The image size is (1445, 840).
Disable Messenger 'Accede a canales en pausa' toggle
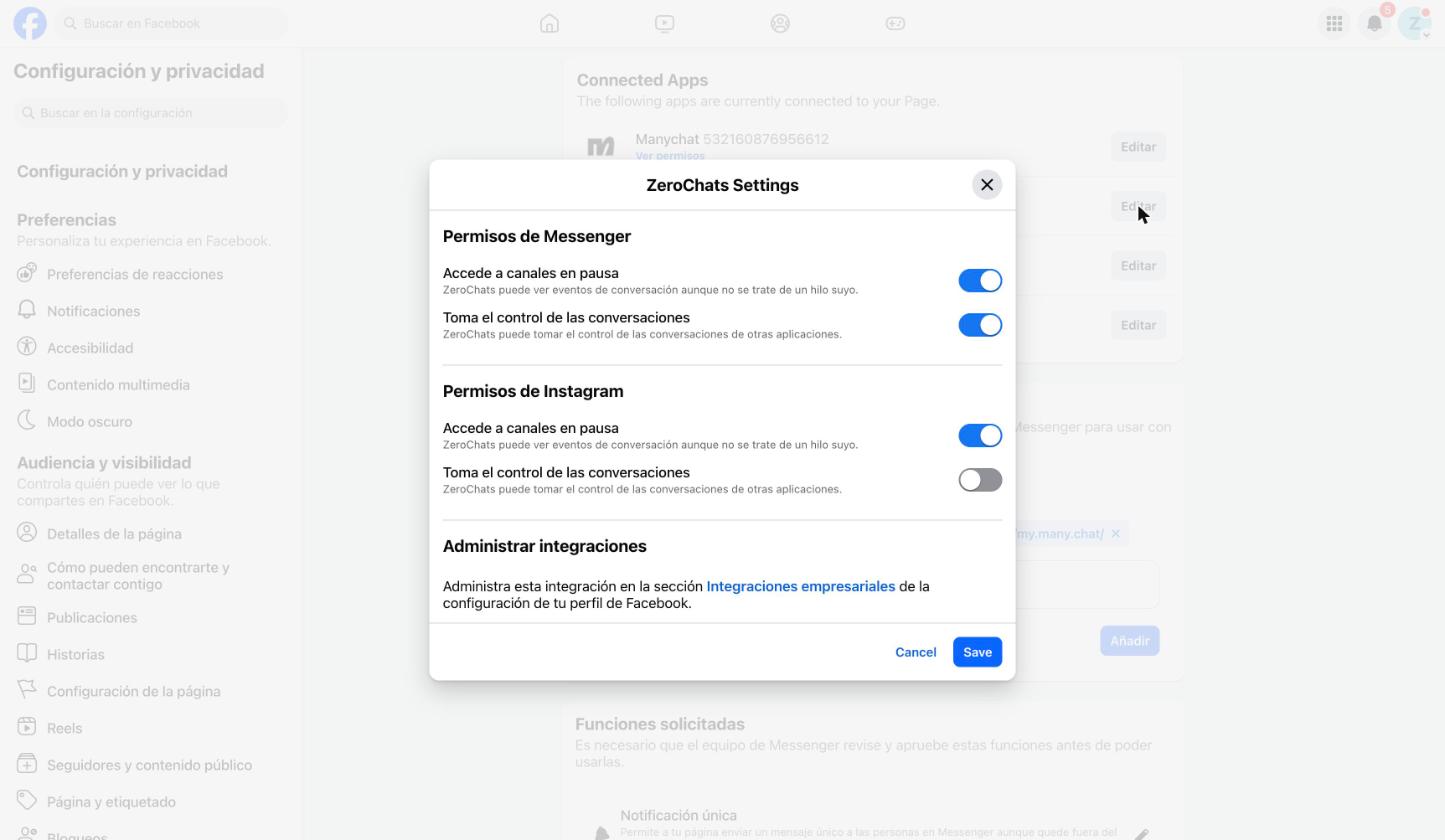point(980,281)
